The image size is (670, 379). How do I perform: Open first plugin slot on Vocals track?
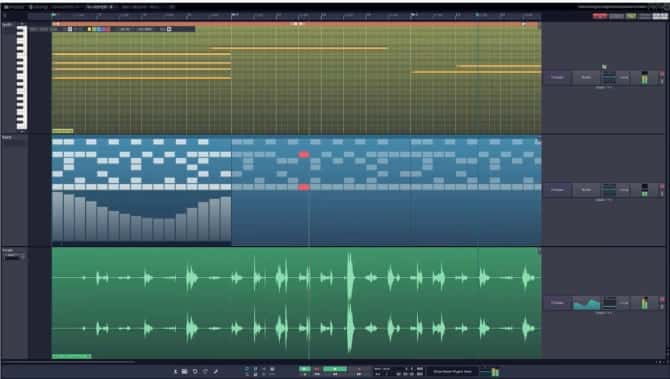point(557,303)
